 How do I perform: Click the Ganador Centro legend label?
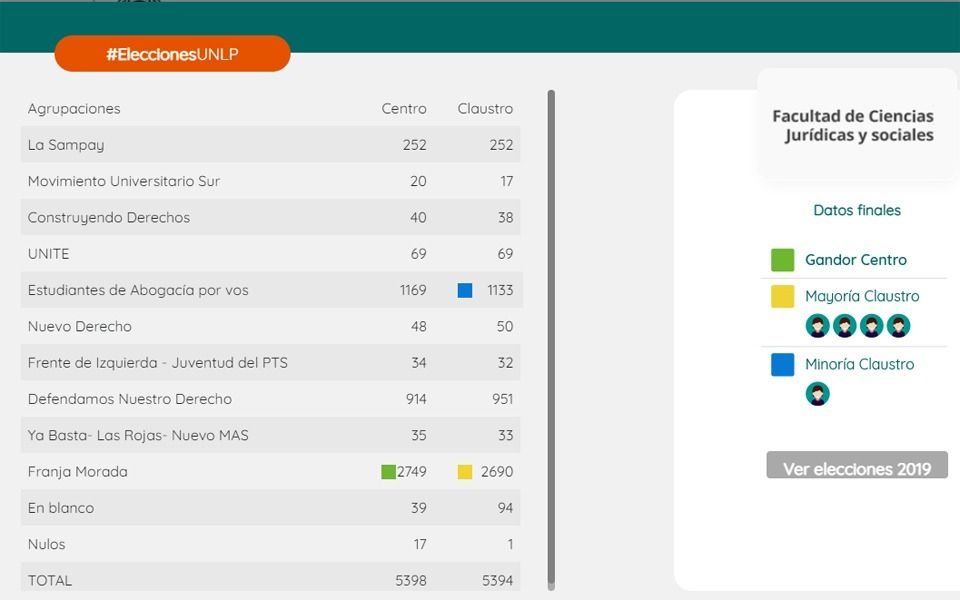(x=855, y=260)
